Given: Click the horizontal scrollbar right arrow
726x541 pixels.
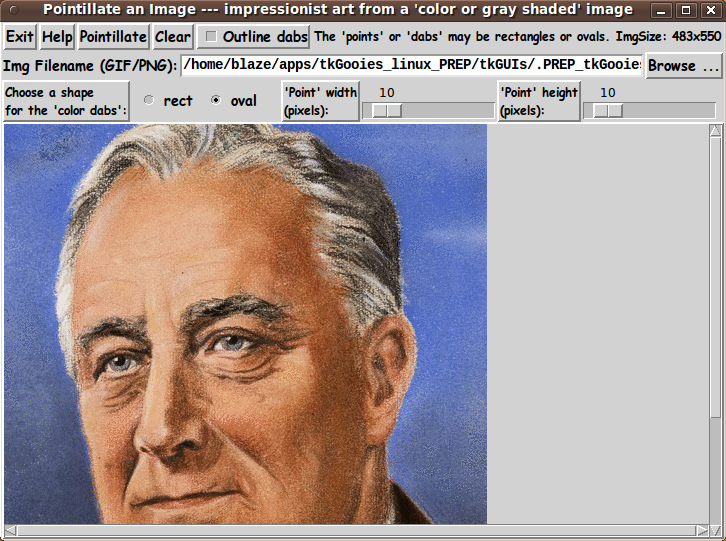Looking at the screenshot, I should click(702, 530).
